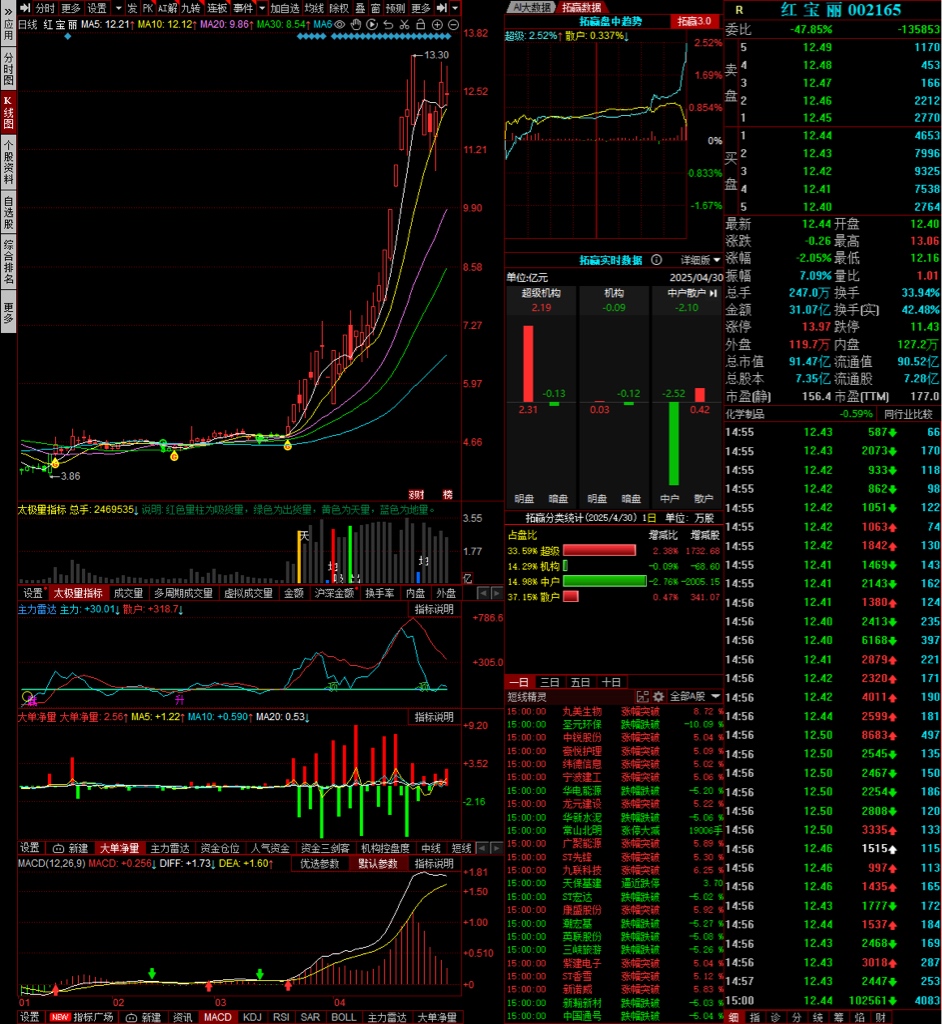Open the AI解 analysis tool
942x1024 pixels.
coord(167,8)
